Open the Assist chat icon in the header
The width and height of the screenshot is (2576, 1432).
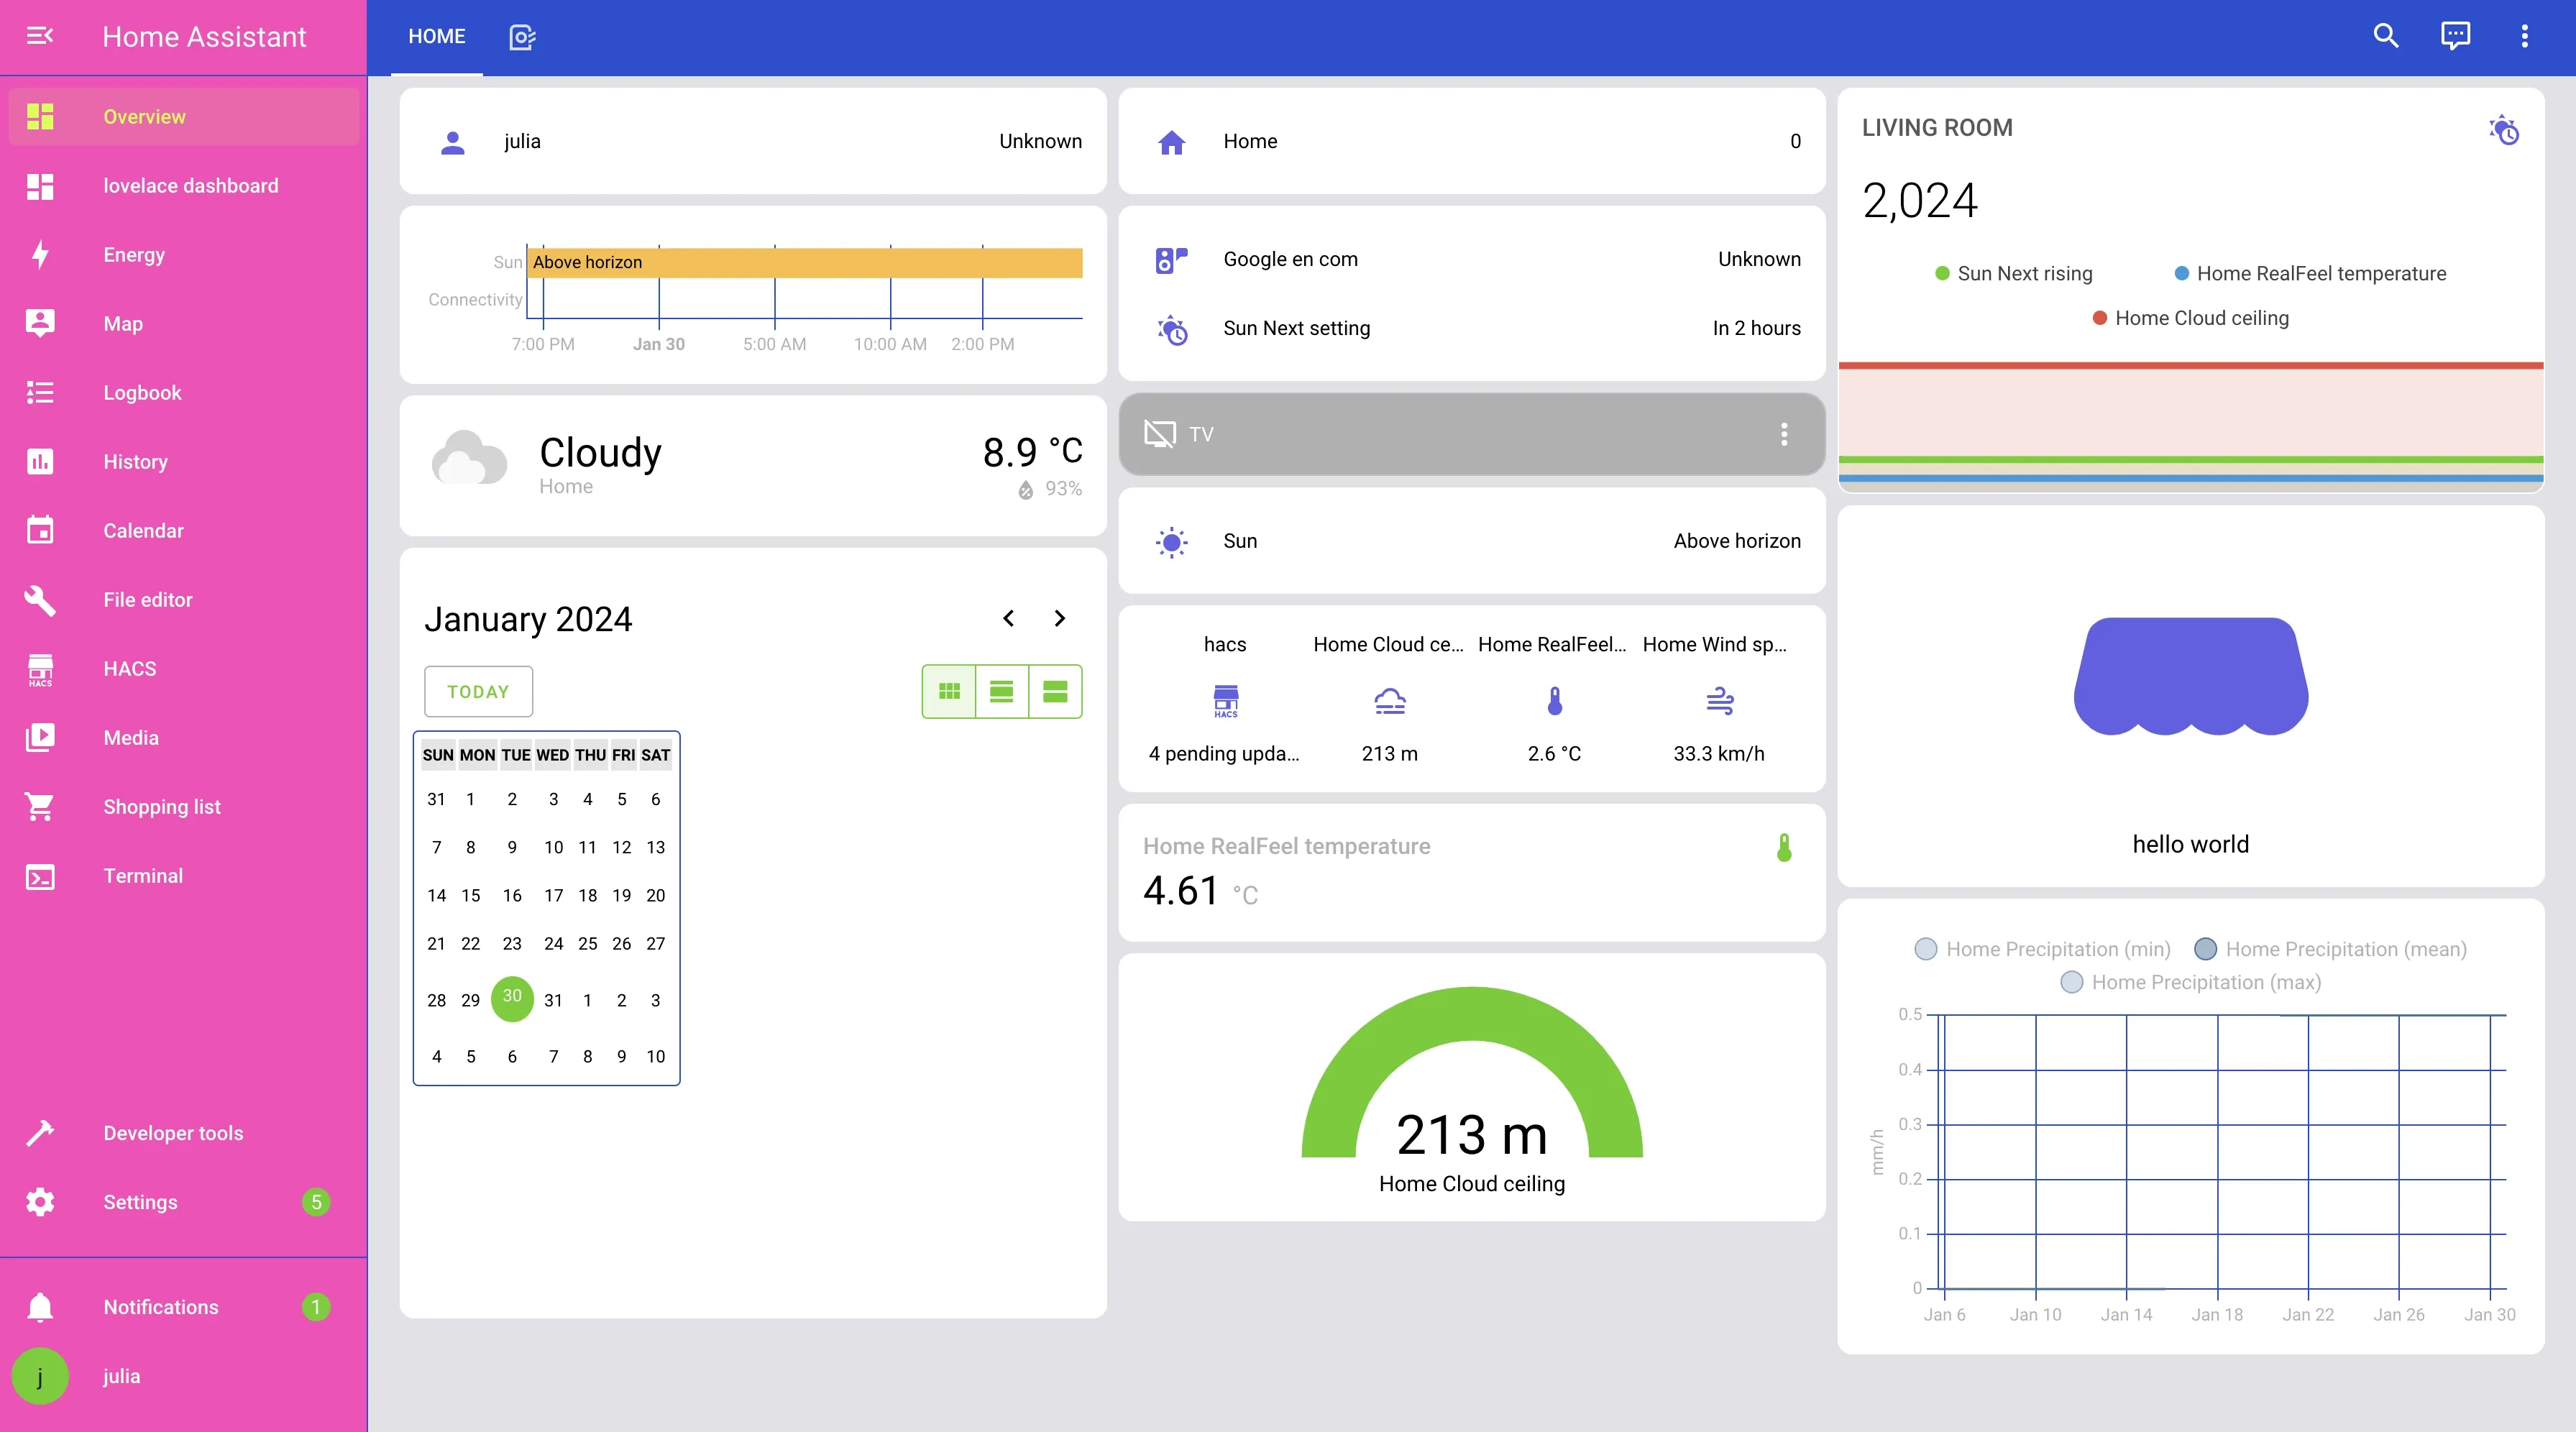[2455, 36]
